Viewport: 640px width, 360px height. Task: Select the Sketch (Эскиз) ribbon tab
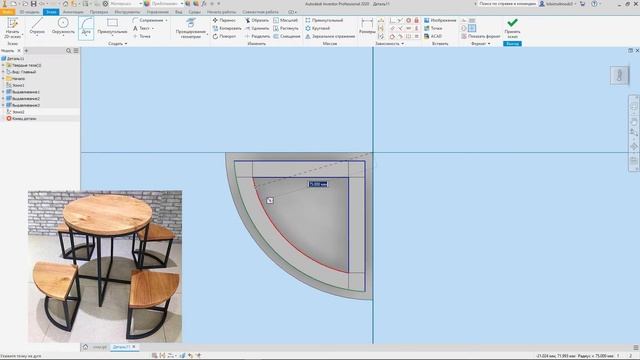coord(51,12)
